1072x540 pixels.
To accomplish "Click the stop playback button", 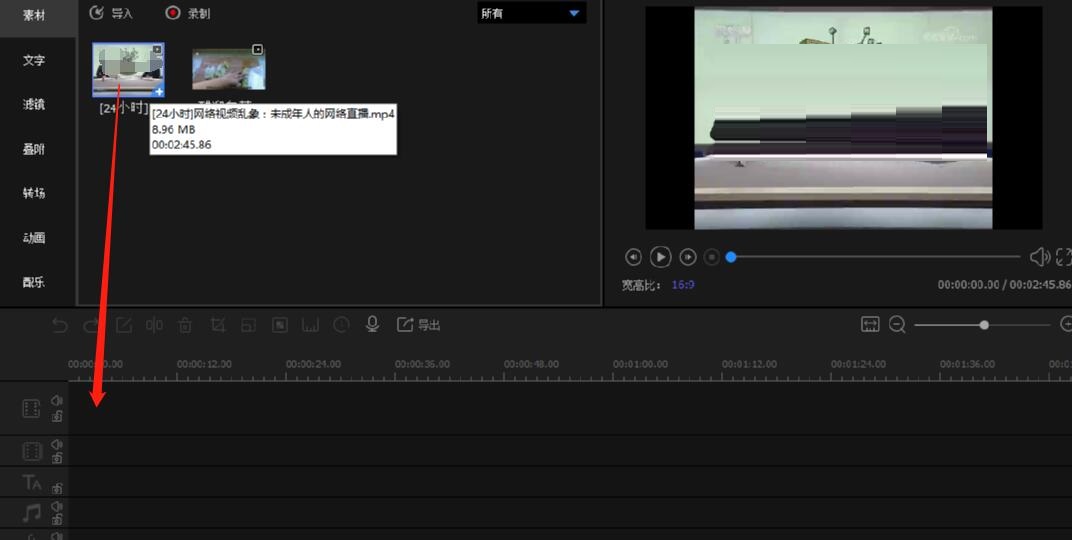I will (712, 257).
